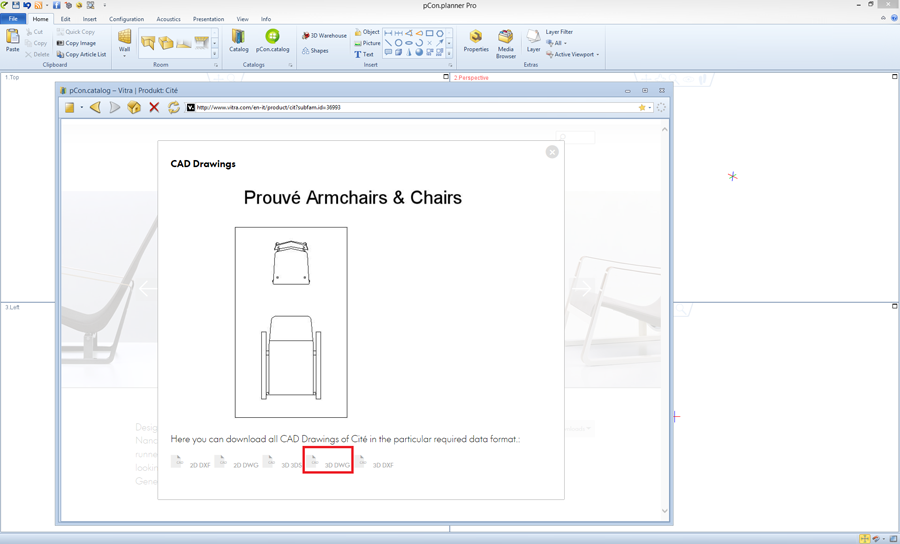Open the Catalogs group dialog launcher
The height and width of the screenshot is (544, 900).
tap(290, 65)
